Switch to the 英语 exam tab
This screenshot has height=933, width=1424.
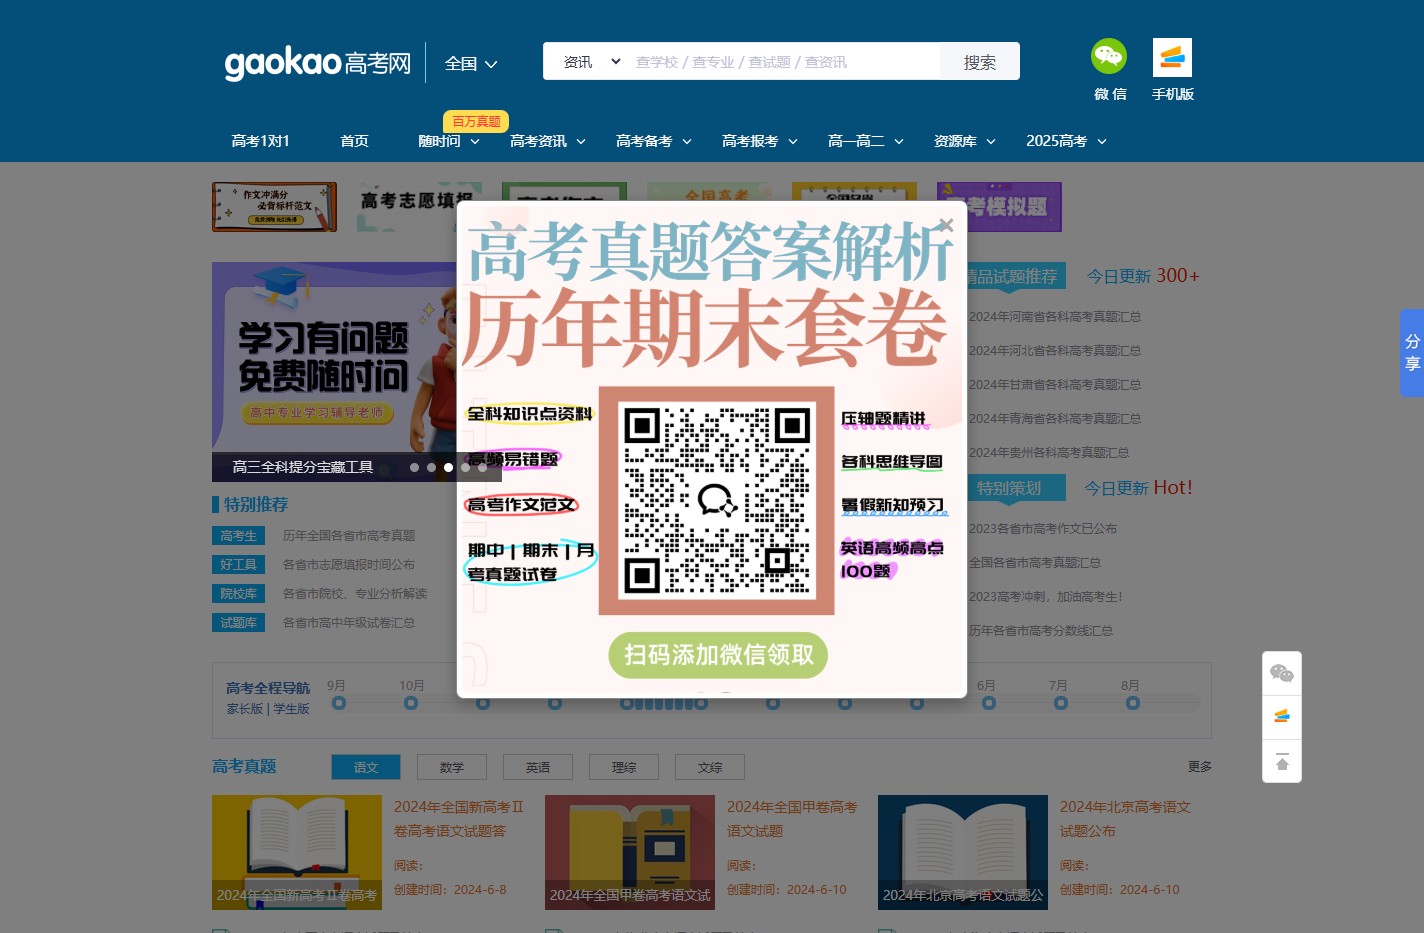[538, 767]
